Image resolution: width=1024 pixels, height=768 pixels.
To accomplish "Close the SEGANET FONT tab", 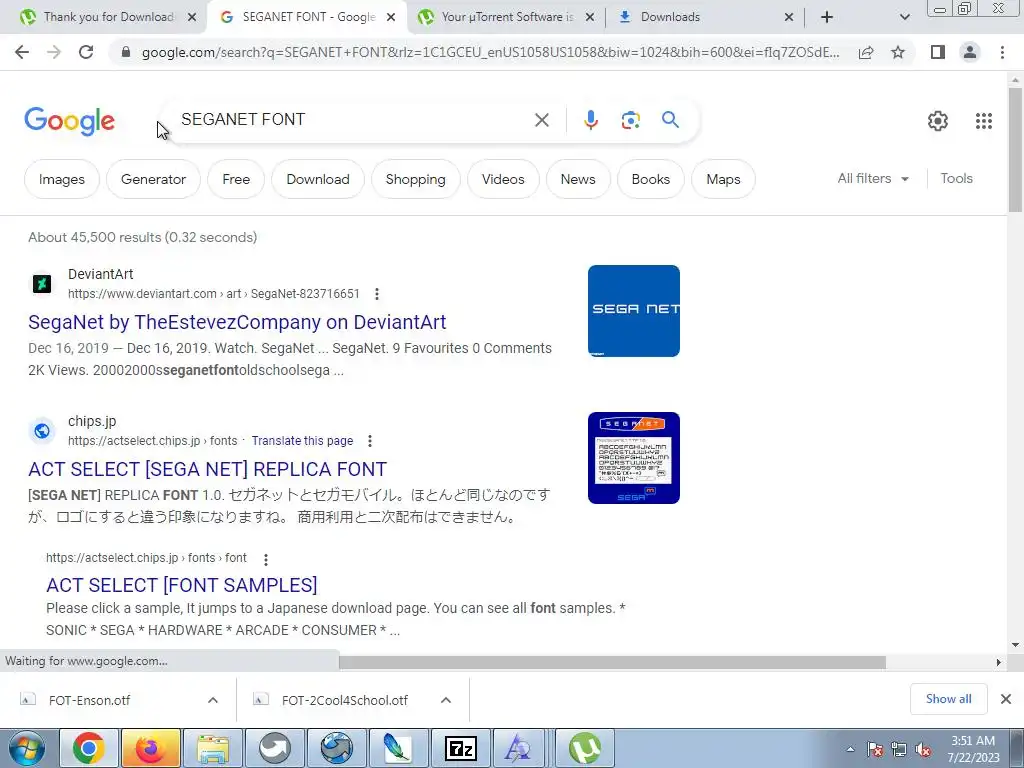I will [391, 17].
